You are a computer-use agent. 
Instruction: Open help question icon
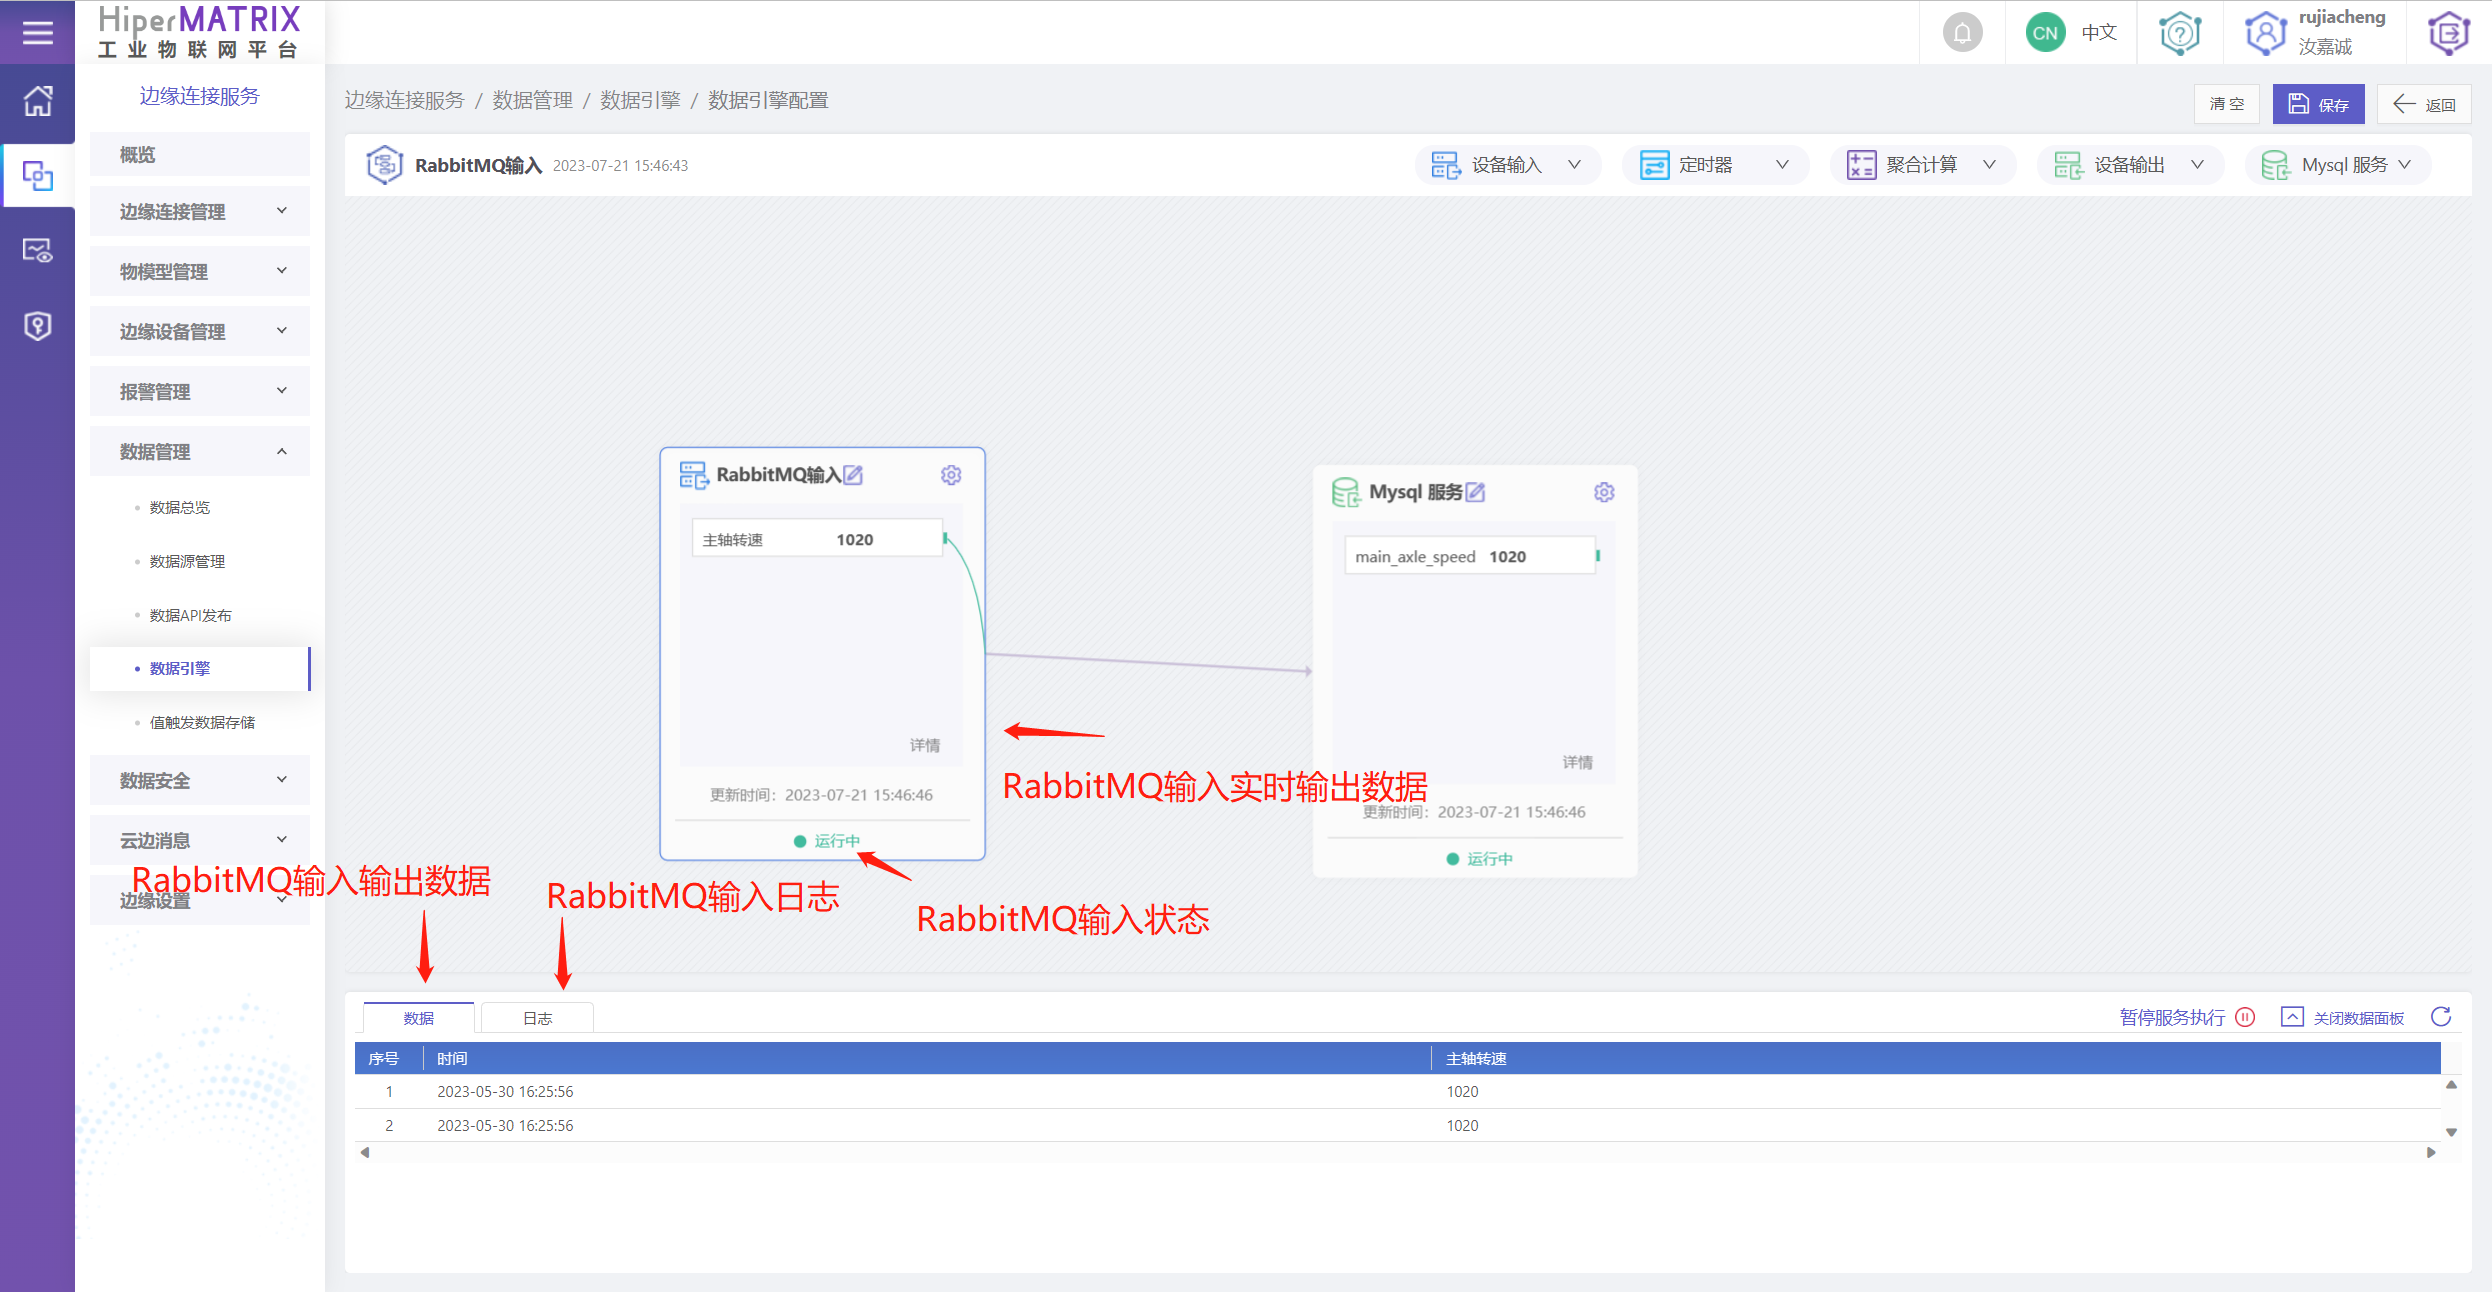click(x=2180, y=33)
